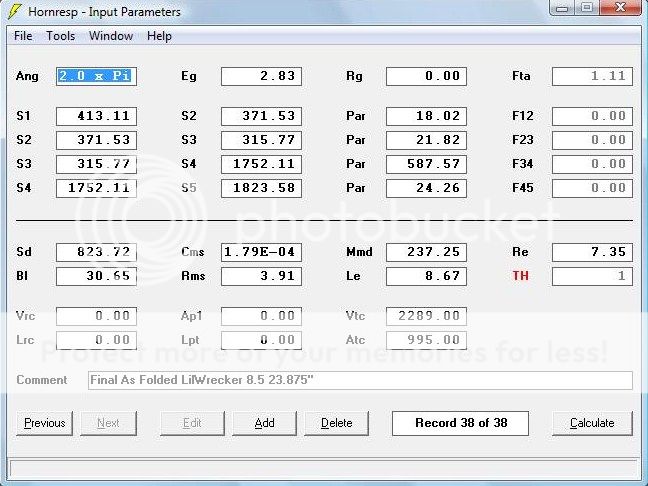
Task: Click the Rms field with 3.91
Action: tap(261, 276)
